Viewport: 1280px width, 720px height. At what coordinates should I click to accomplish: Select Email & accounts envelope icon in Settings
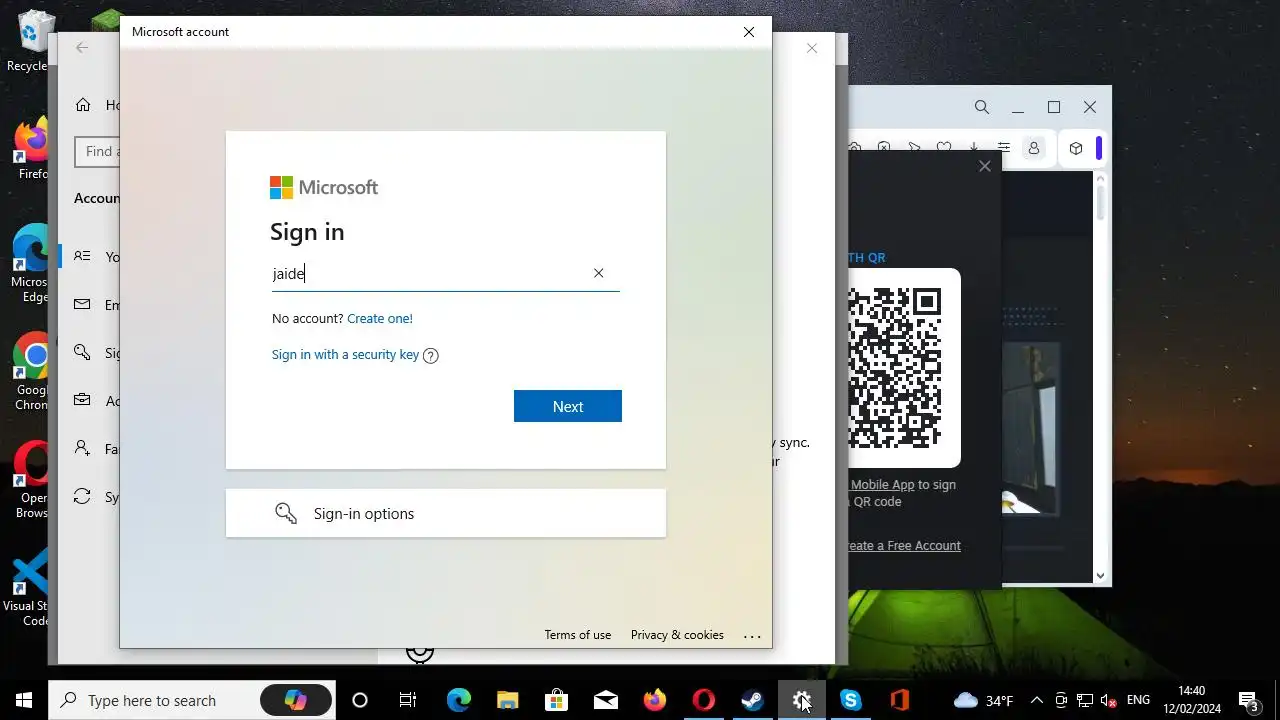coord(83,305)
